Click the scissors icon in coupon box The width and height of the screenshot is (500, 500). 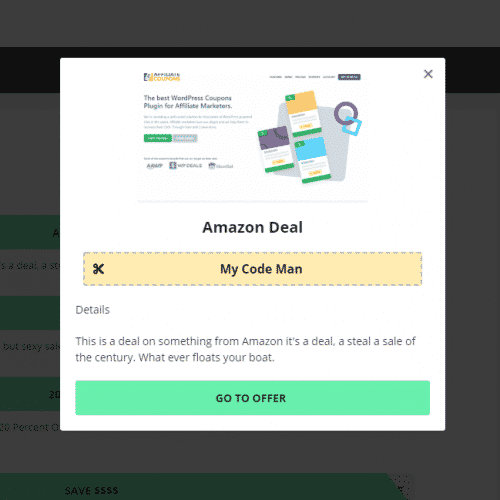[98, 269]
